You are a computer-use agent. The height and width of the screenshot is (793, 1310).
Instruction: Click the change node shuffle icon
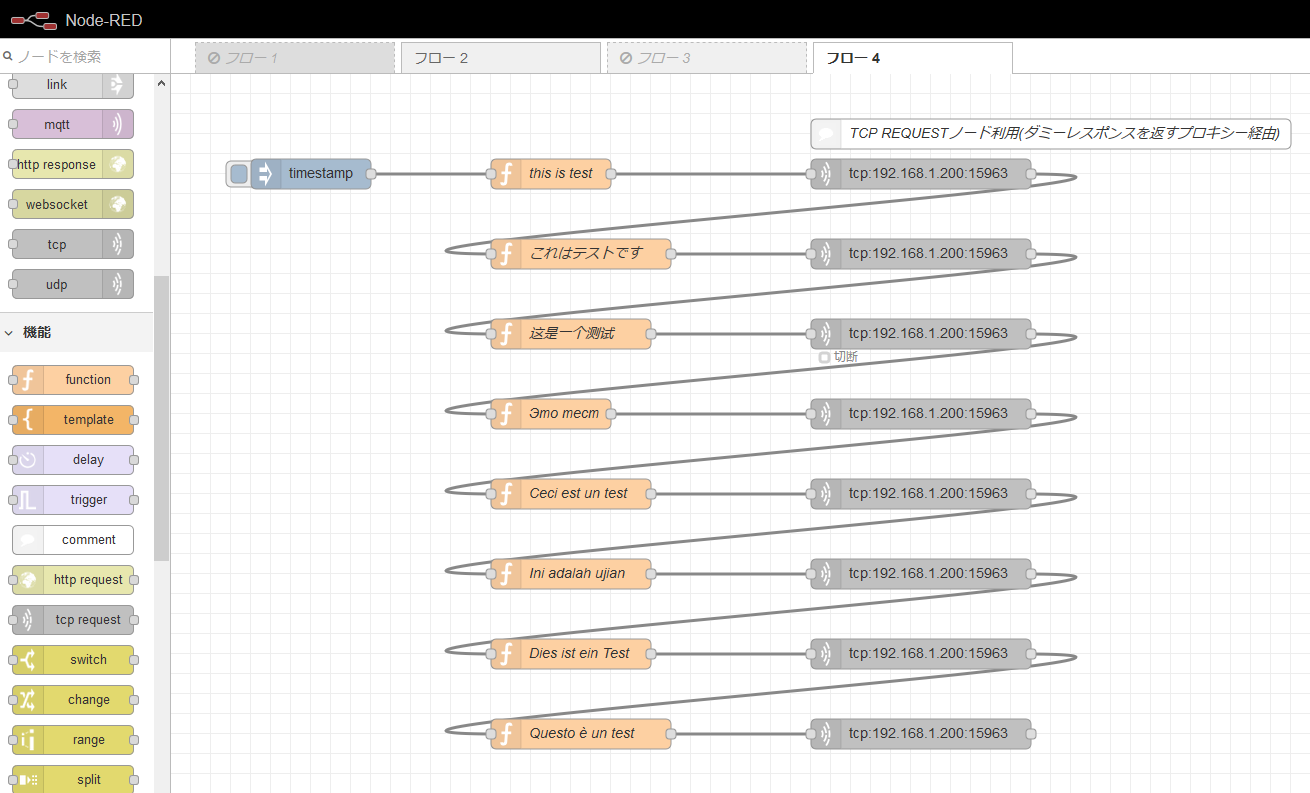coord(28,700)
